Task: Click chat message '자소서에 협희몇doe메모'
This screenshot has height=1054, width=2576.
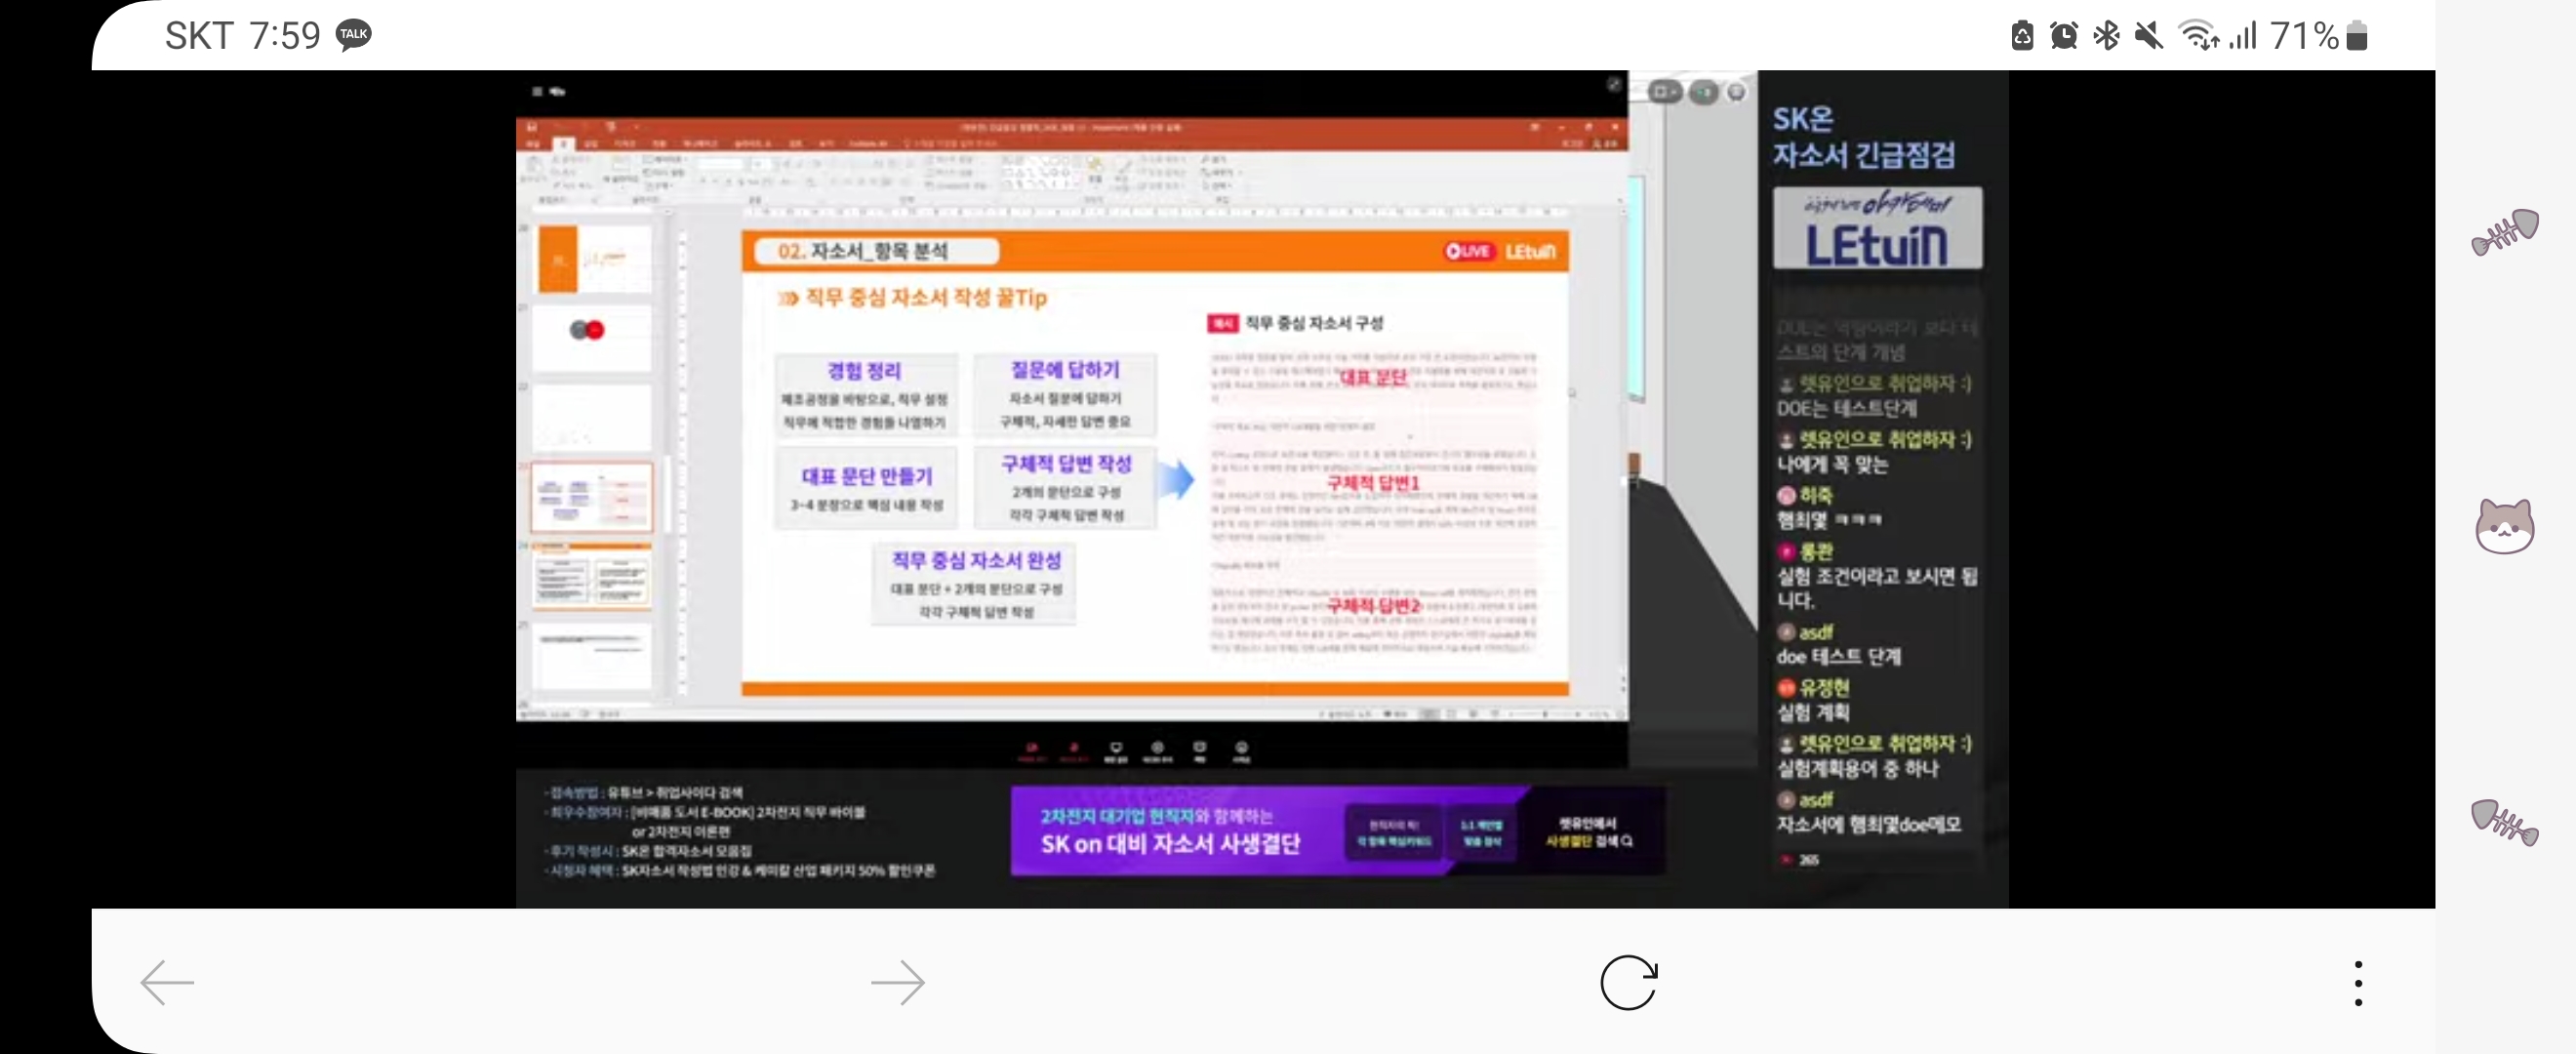Action: click(1868, 824)
